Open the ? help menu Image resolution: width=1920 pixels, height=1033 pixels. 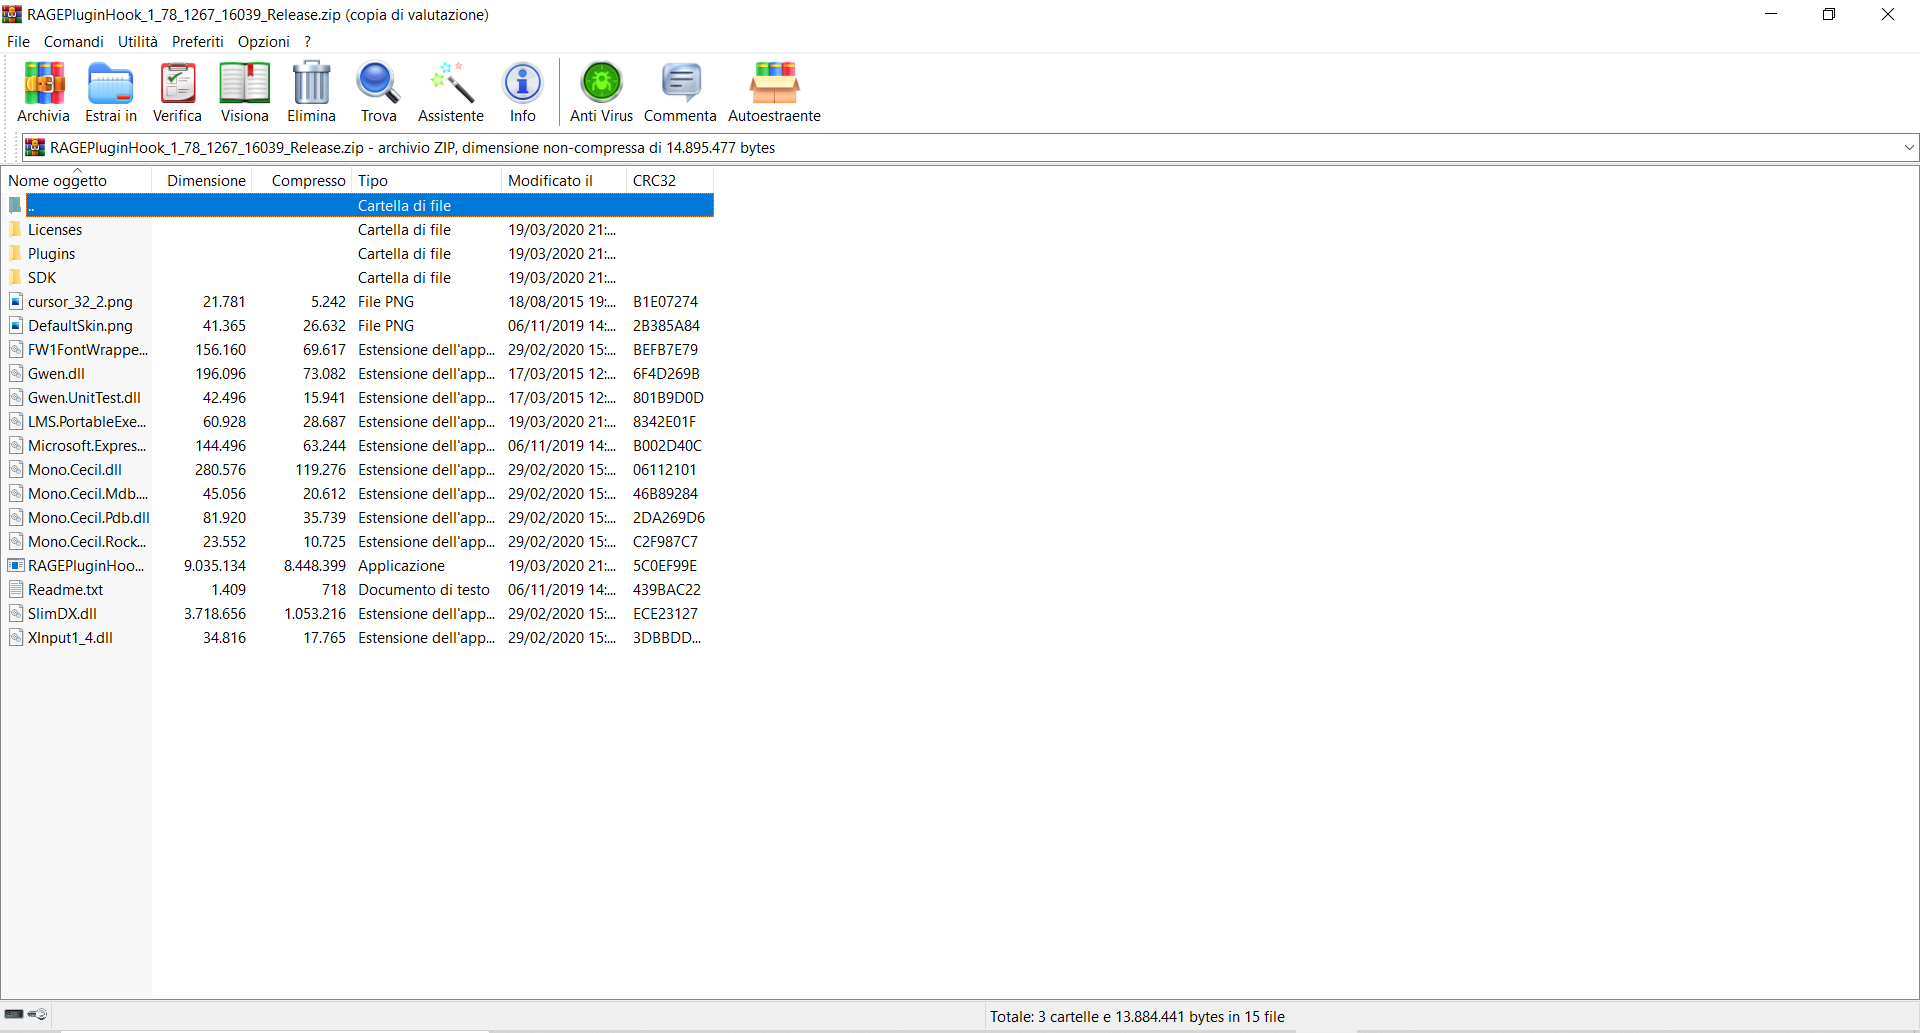coord(308,42)
